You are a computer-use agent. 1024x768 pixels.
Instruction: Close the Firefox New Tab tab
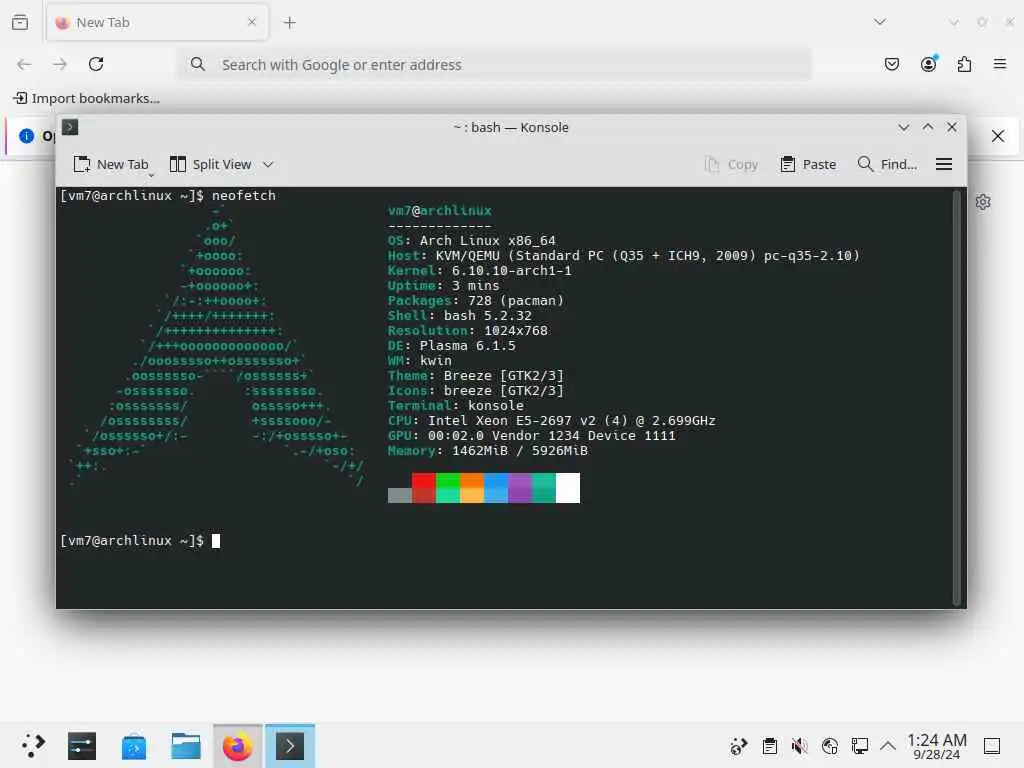[x=252, y=22]
